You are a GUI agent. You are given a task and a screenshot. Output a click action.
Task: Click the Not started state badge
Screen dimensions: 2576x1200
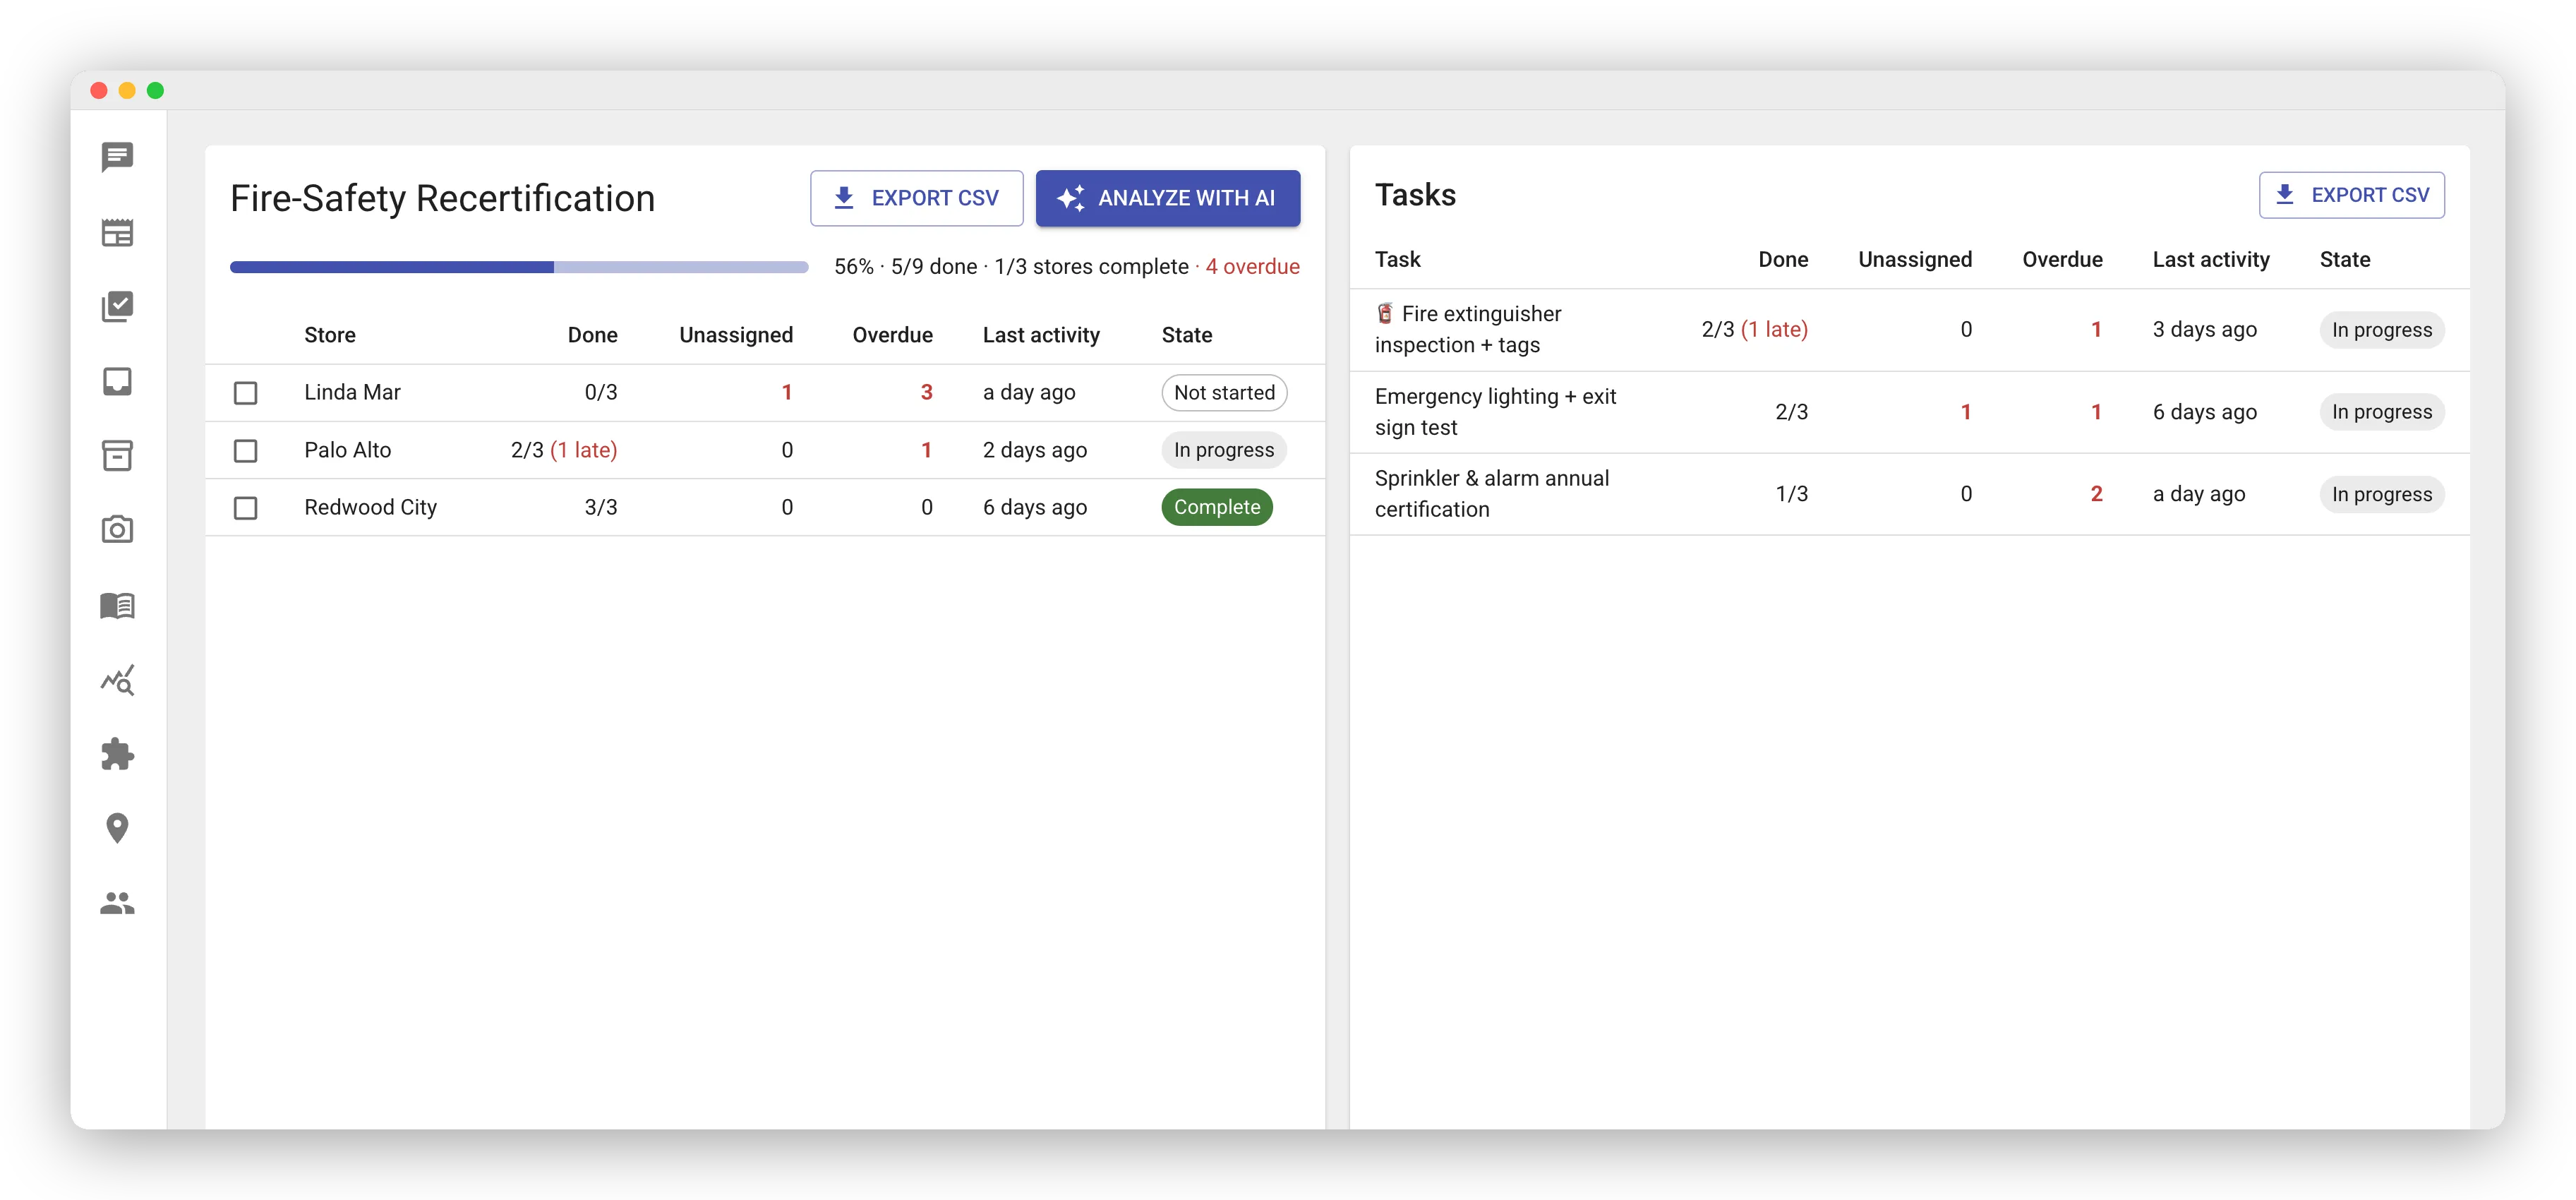[x=1224, y=393]
